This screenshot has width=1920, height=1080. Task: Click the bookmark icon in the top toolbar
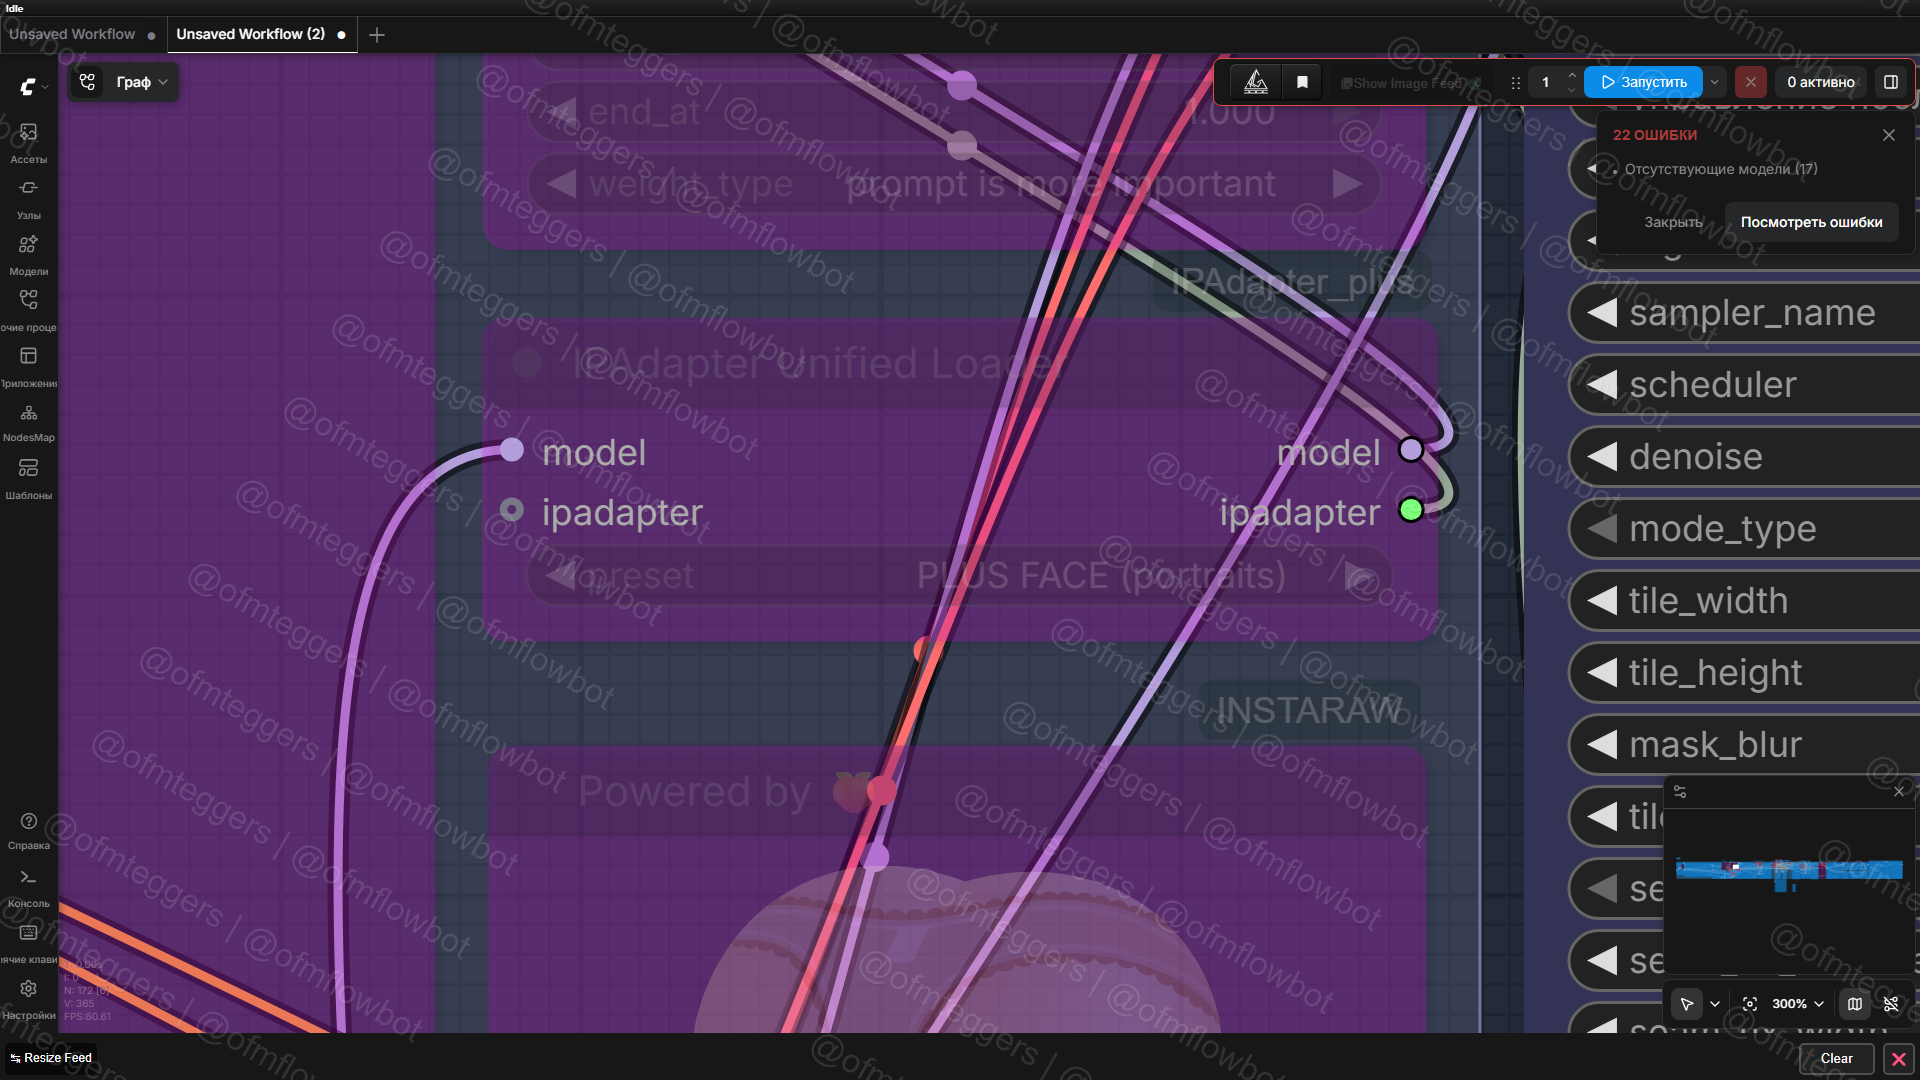coord(1302,83)
